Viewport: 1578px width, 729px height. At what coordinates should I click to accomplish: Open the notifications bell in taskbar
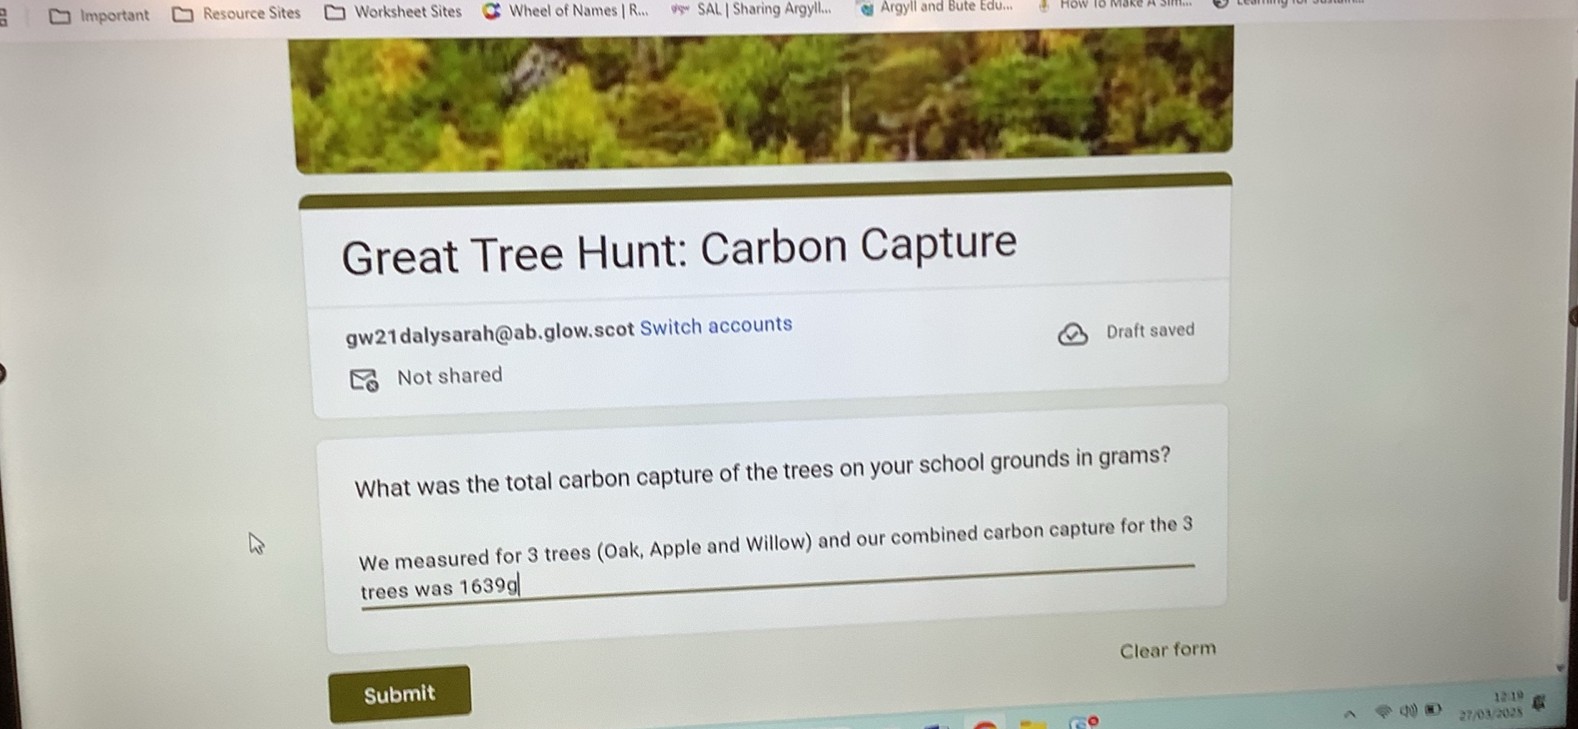point(1539,703)
